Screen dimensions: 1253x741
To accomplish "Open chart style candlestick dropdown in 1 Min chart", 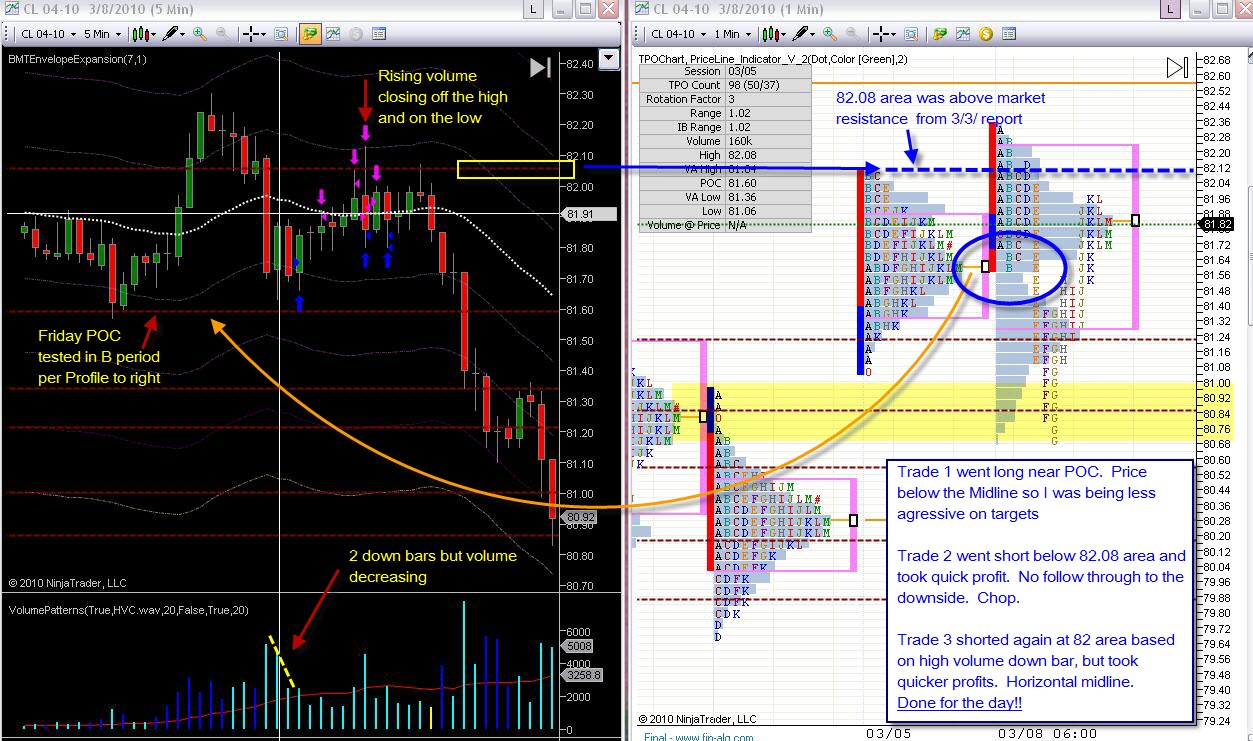I will click(774, 34).
